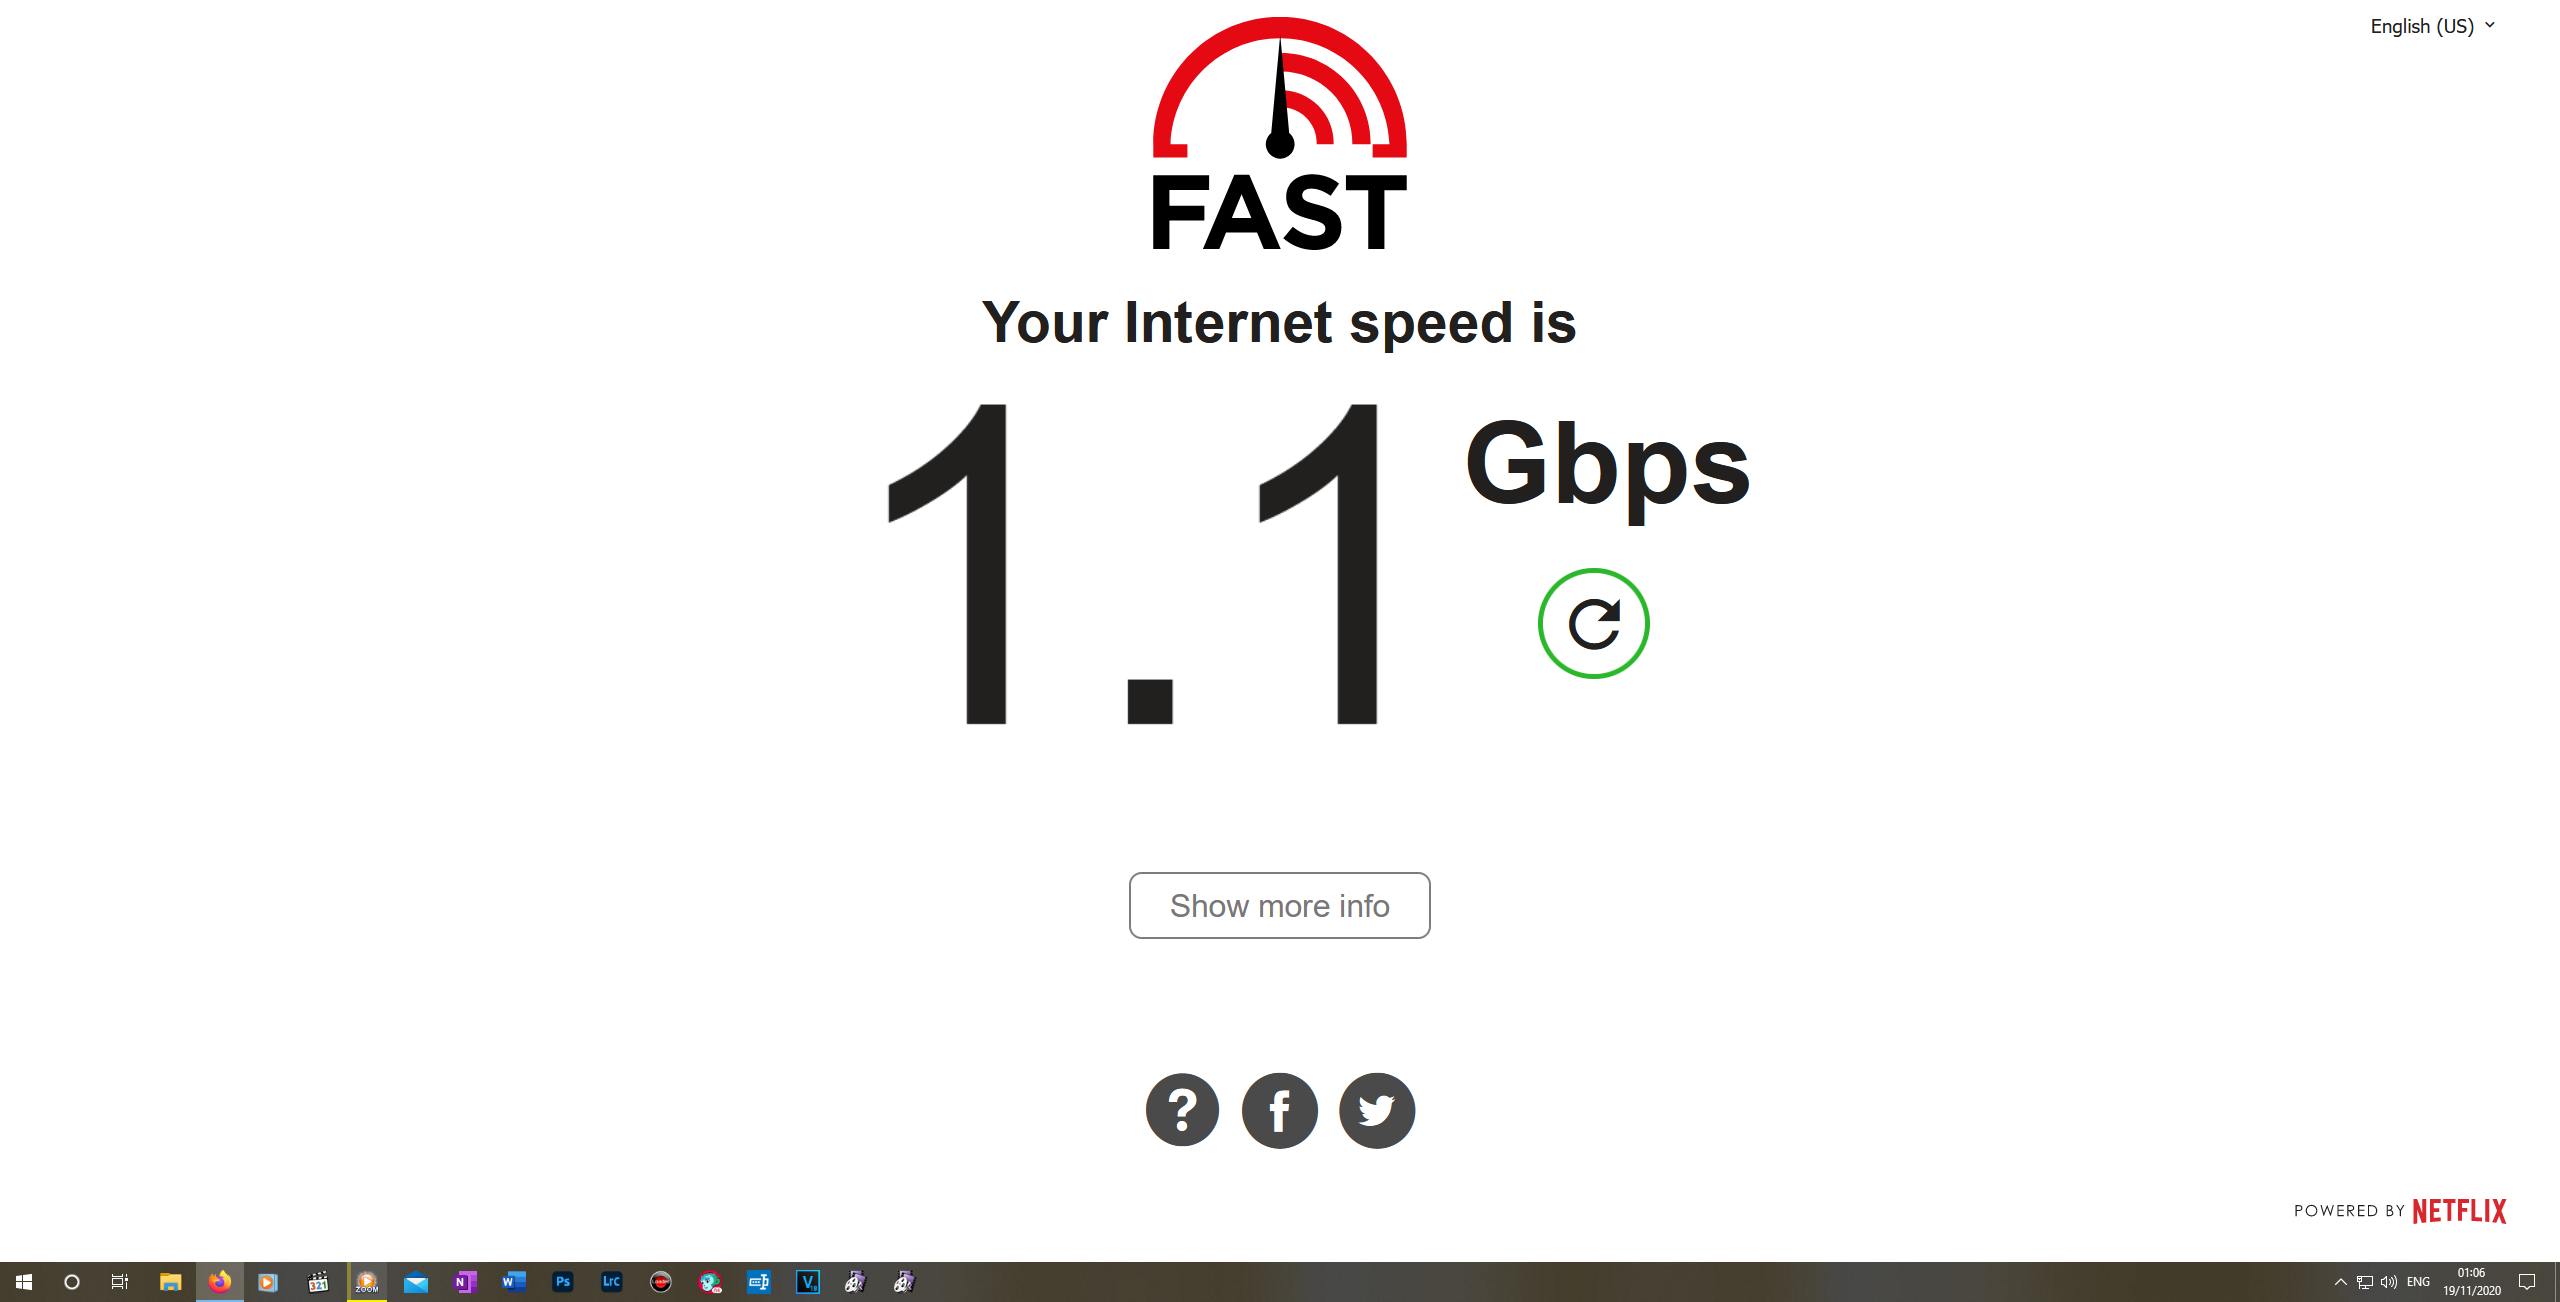
Task: Launch OneNote from the taskbar
Action: point(465,1282)
